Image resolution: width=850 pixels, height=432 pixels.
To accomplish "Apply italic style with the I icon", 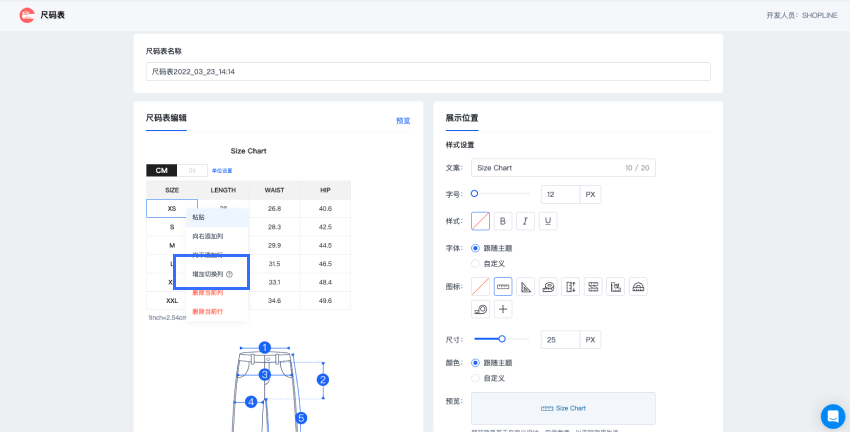I will click(526, 221).
